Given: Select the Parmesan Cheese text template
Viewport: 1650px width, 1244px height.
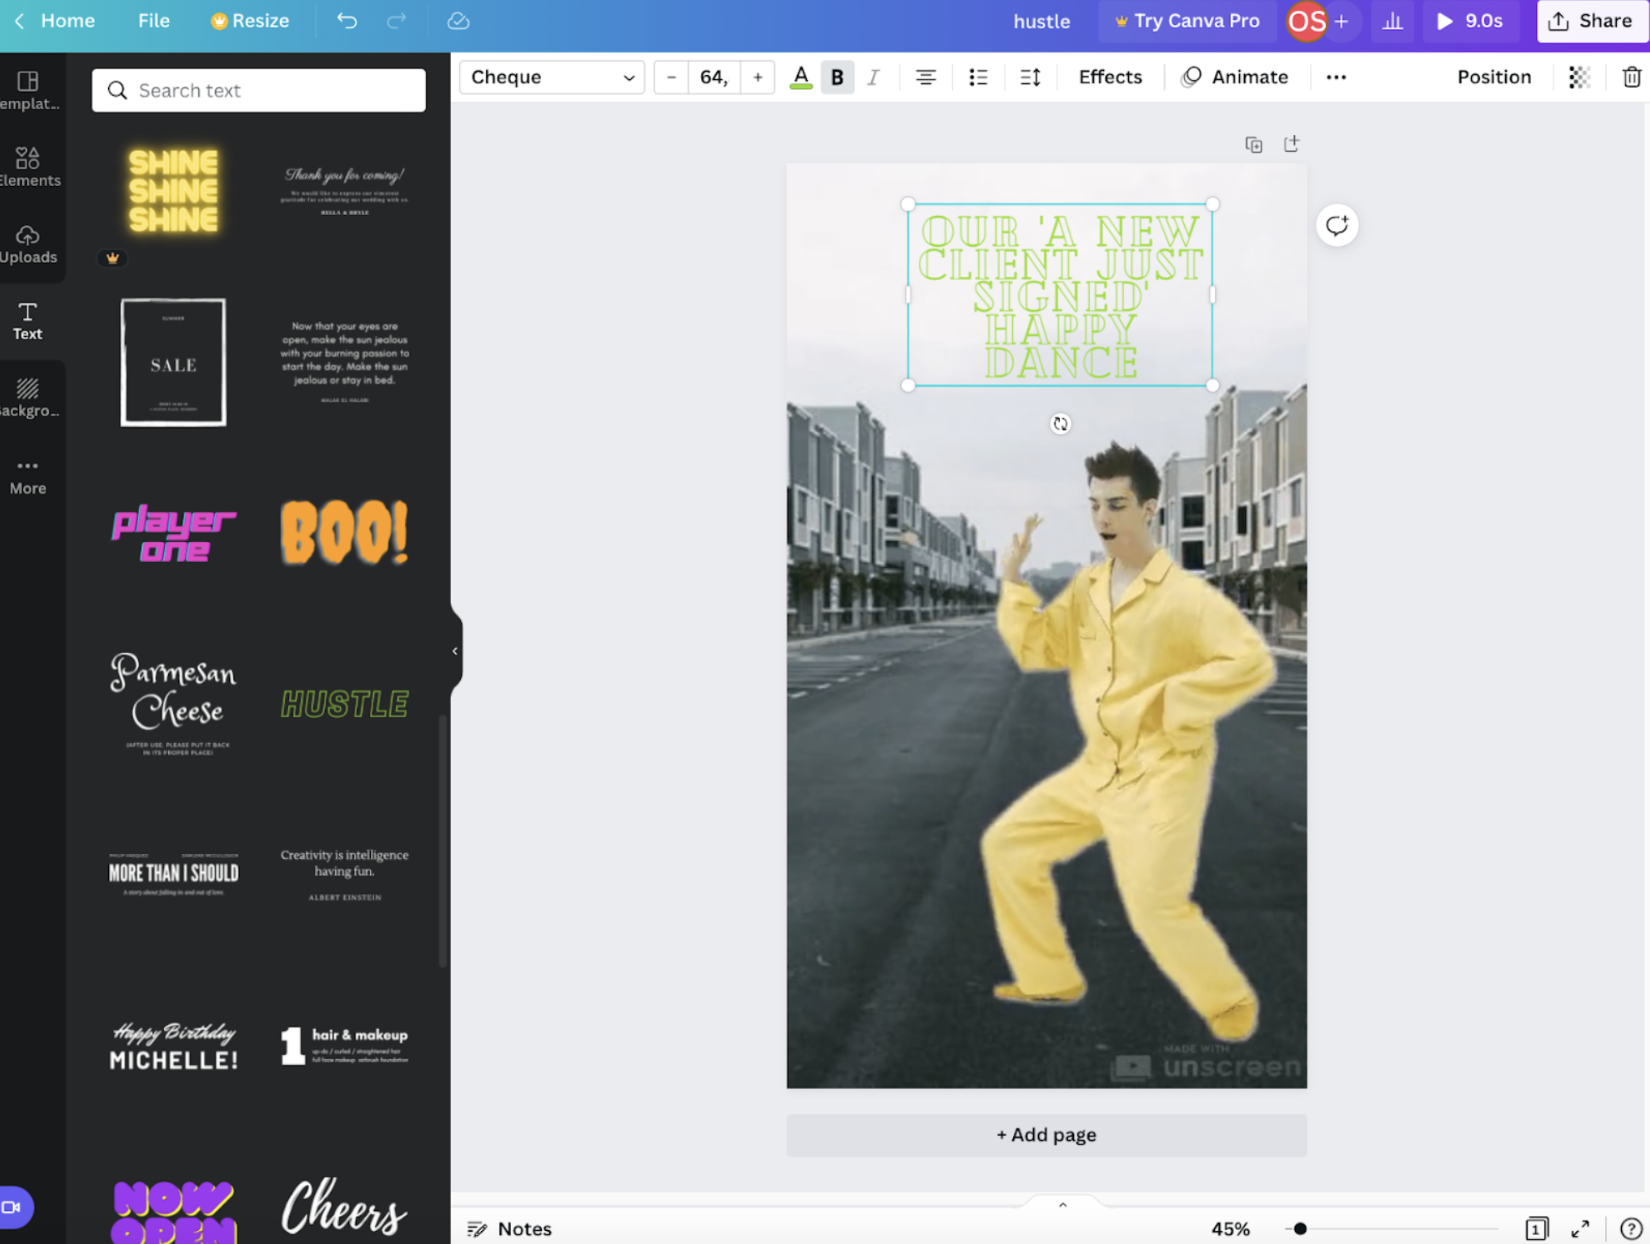Looking at the screenshot, I should tap(173, 704).
